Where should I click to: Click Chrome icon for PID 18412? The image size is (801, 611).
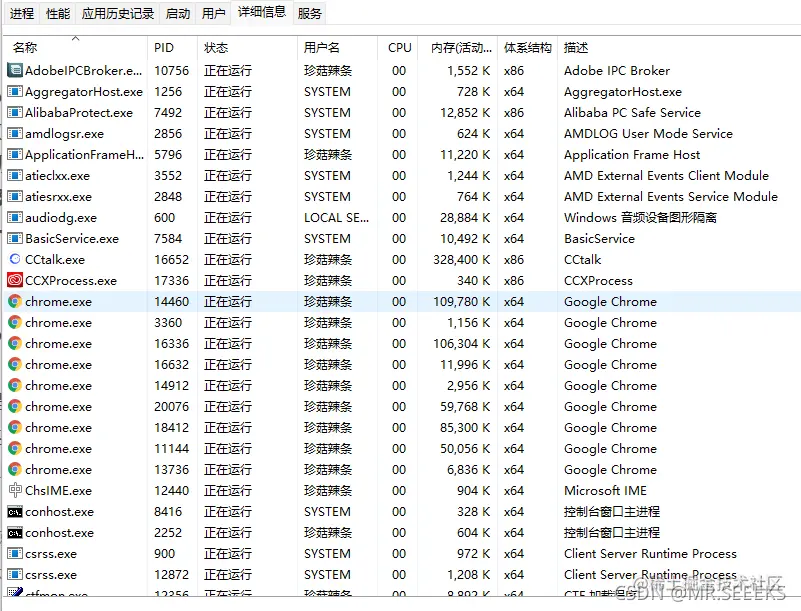15,427
